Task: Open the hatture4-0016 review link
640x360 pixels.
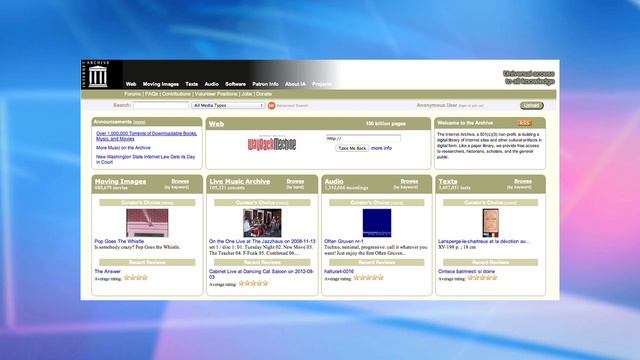Action: coord(339,271)
